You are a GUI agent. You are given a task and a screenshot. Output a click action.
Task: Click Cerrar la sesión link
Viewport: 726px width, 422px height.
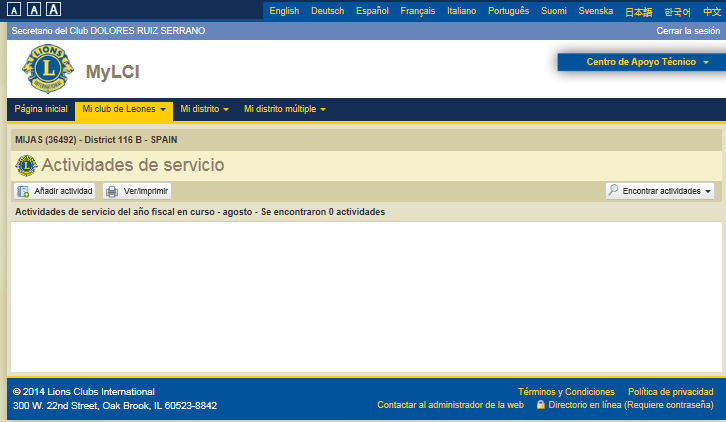688,31
